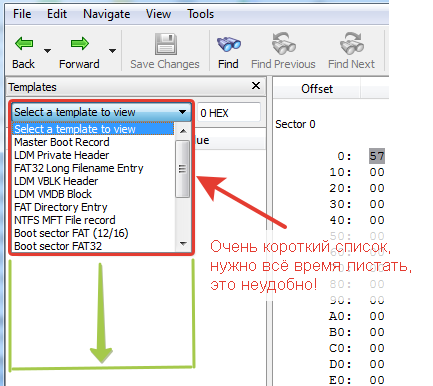
Task: Select Master Boot Record template
Action: point(93,142)
